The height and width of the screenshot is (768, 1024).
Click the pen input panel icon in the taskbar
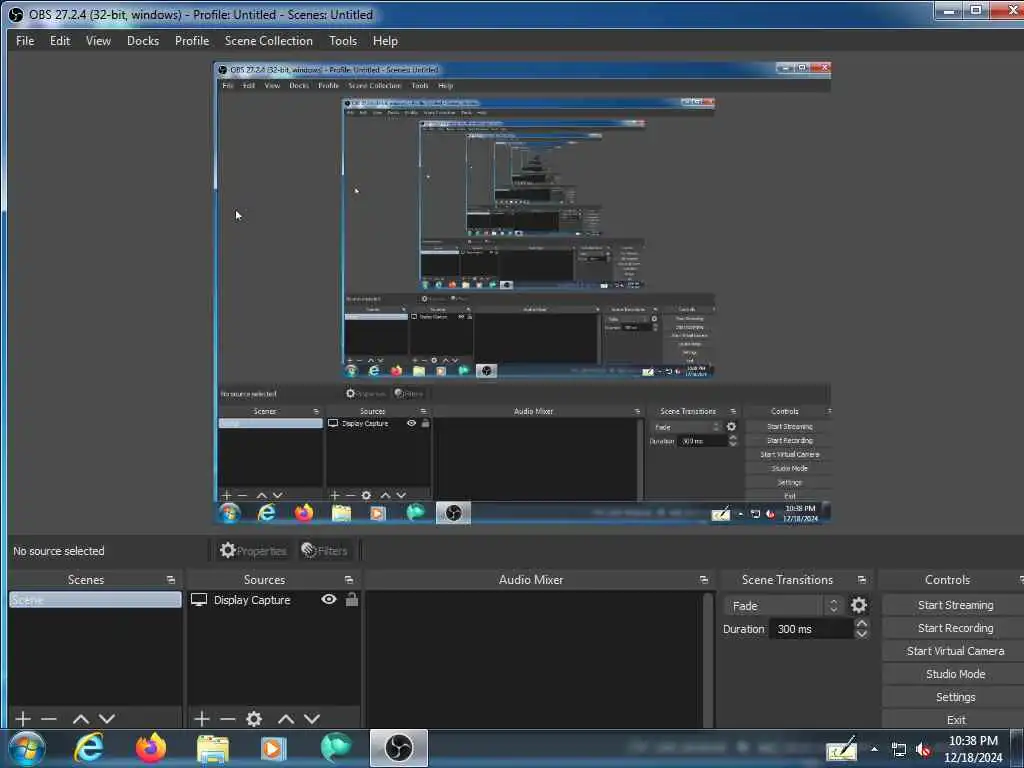pos(842,749)
